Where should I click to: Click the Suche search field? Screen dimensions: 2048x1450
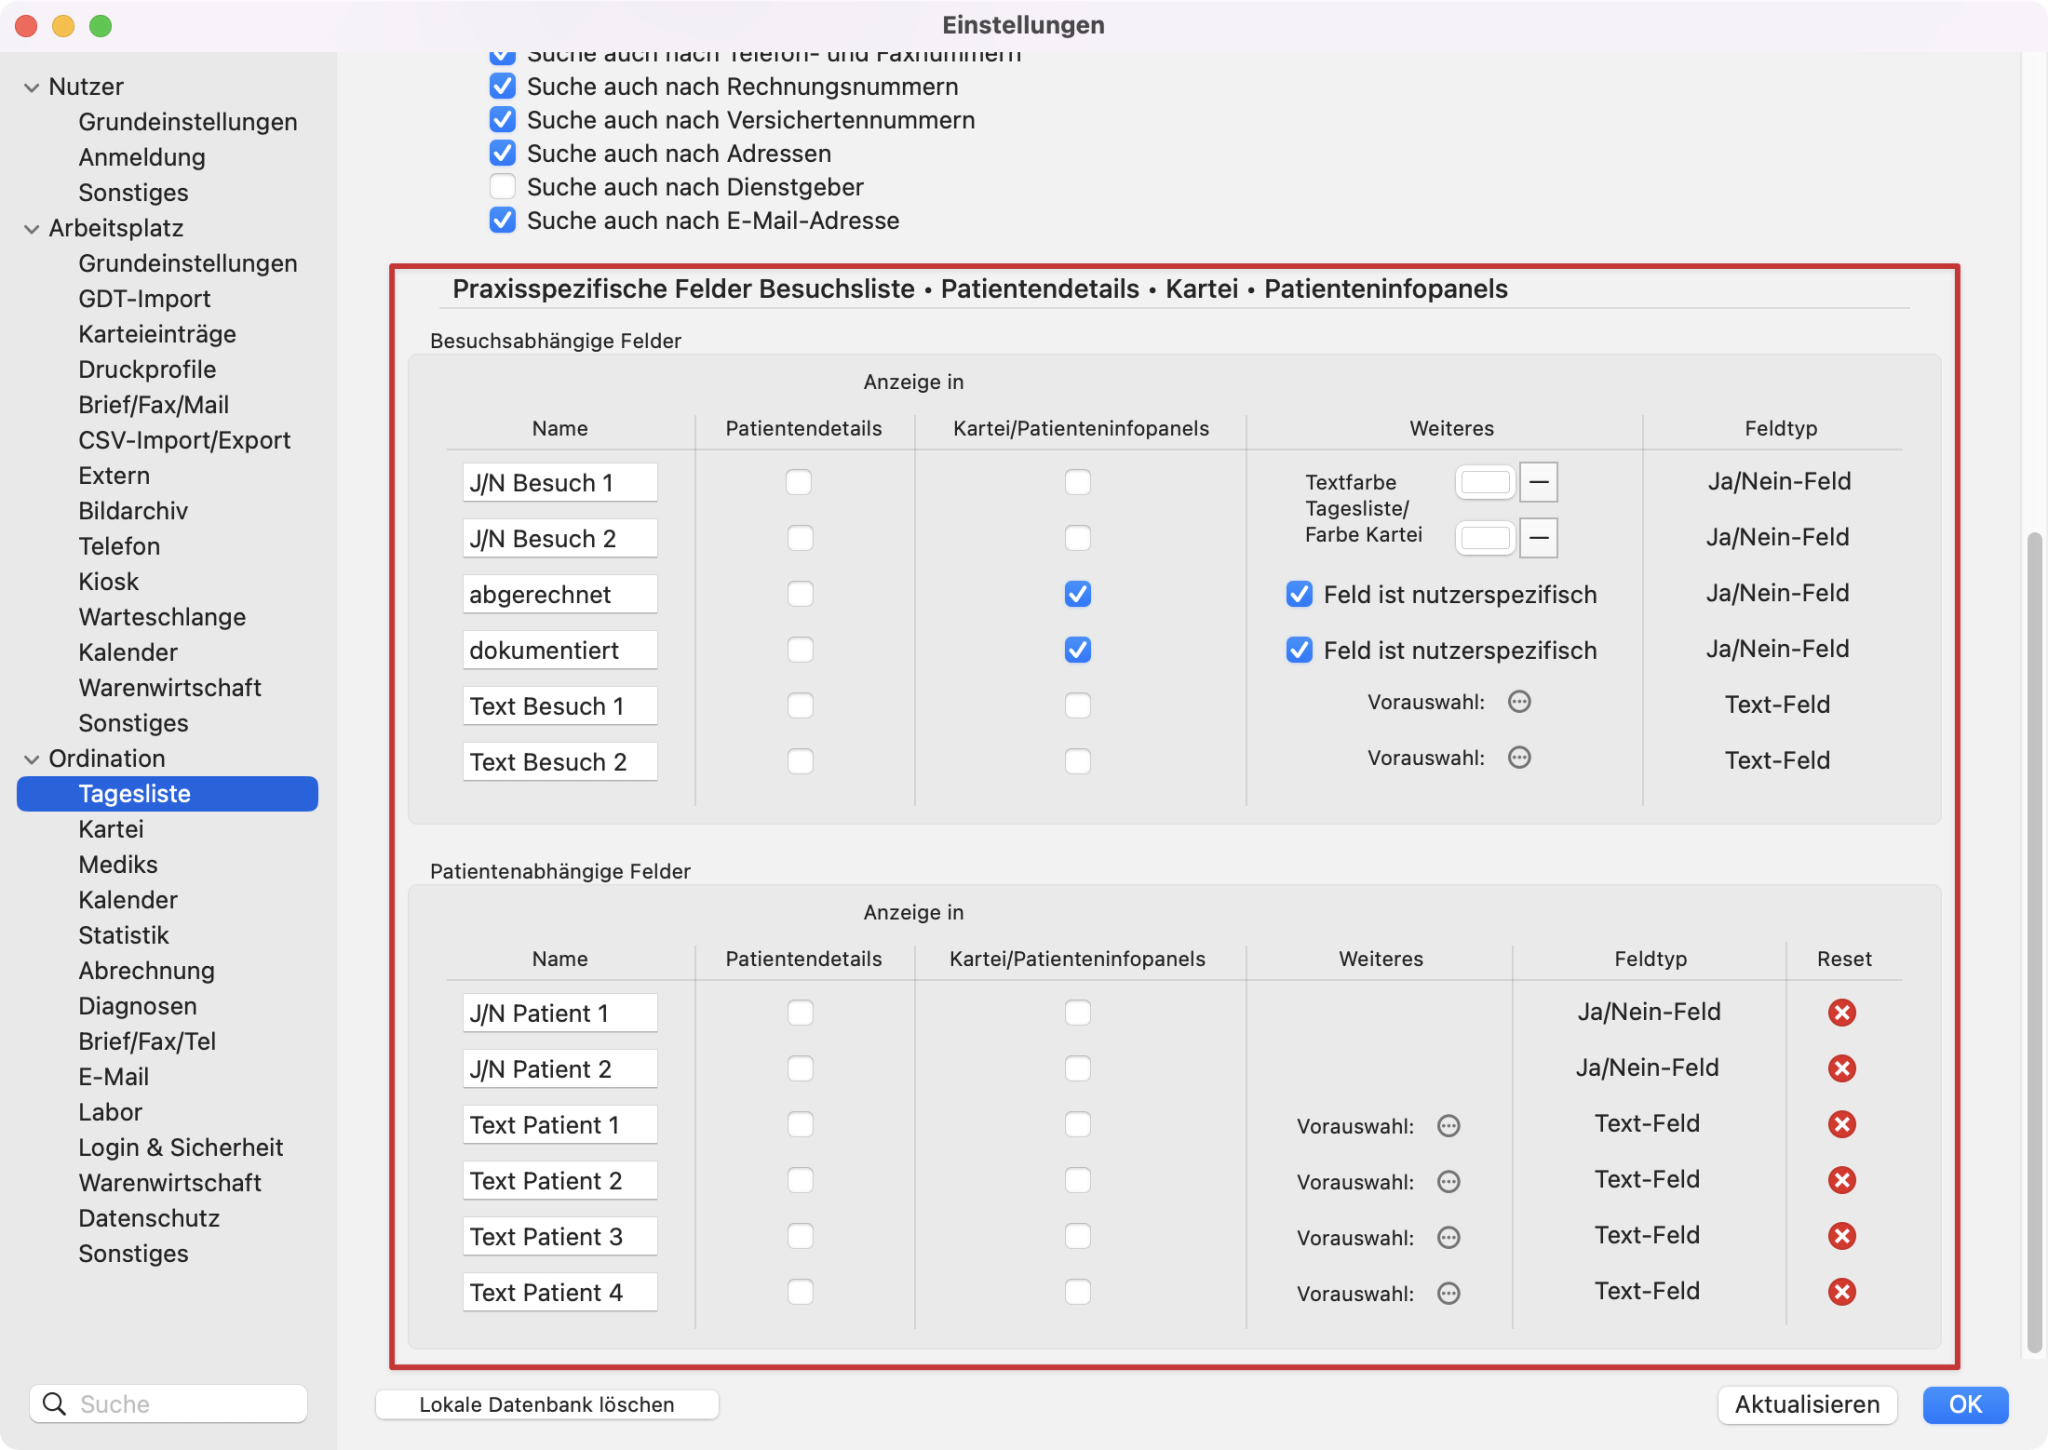[168, 1404]
